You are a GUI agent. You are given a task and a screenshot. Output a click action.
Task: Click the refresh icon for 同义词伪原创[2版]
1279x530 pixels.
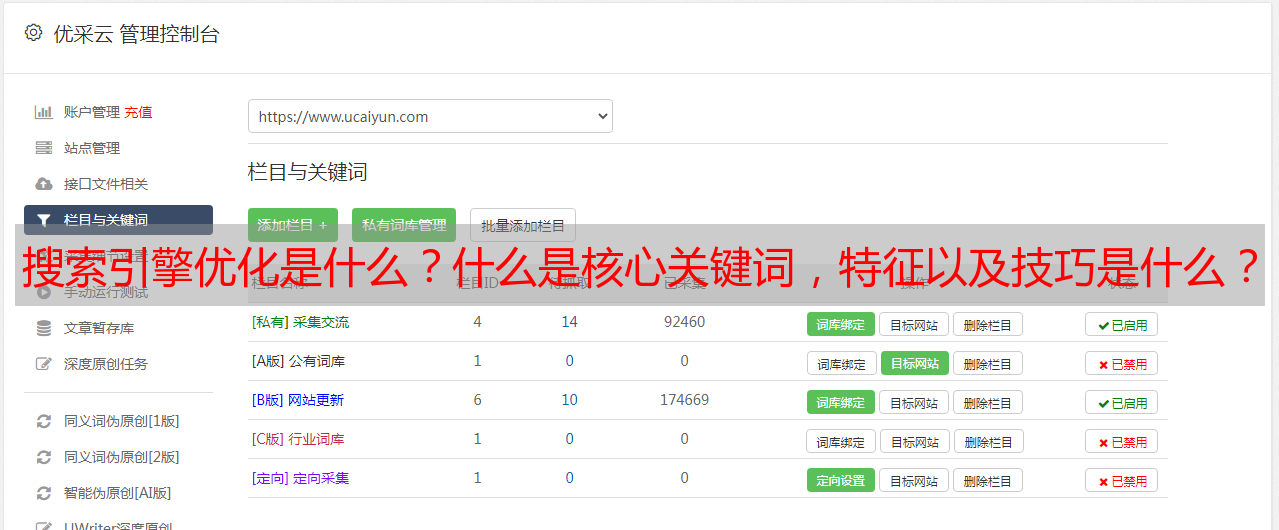[x=43, y=457]
